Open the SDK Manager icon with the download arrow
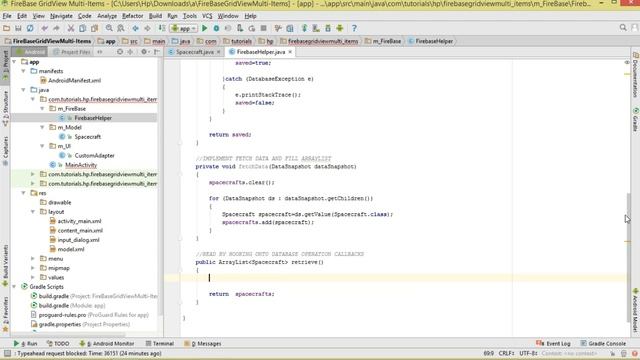The image size is (640, 360). [328, 28]
